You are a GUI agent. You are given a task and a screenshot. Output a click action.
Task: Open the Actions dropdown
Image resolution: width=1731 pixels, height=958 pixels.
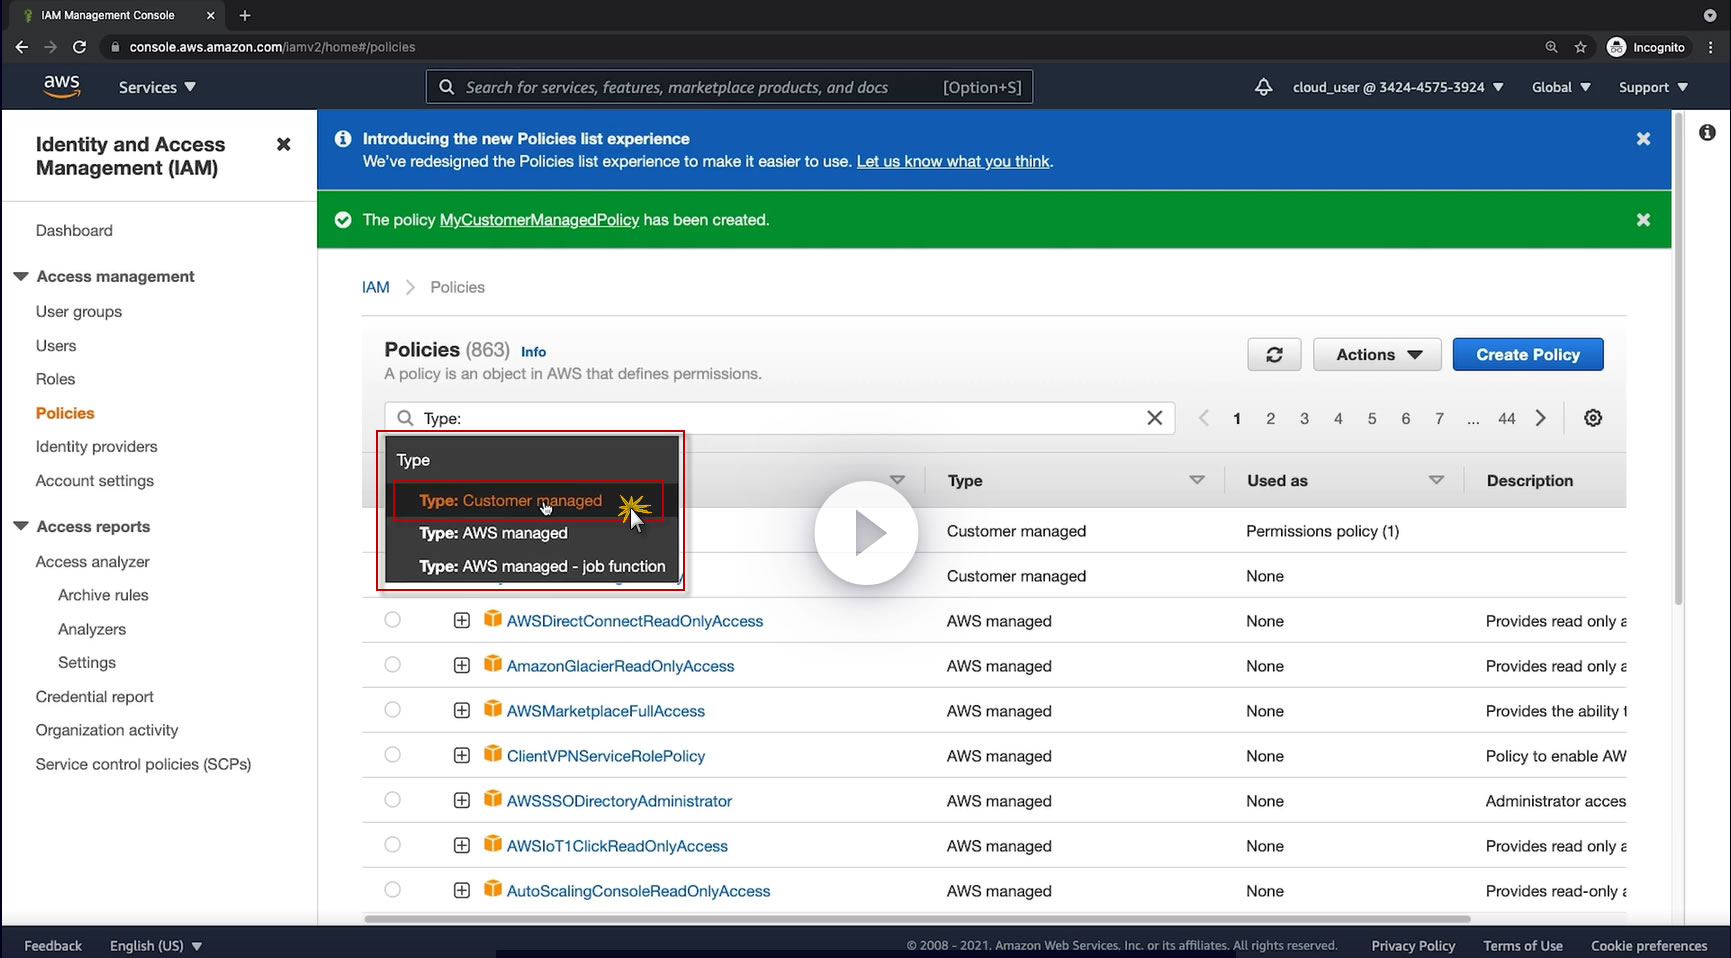pos(1377,355)
